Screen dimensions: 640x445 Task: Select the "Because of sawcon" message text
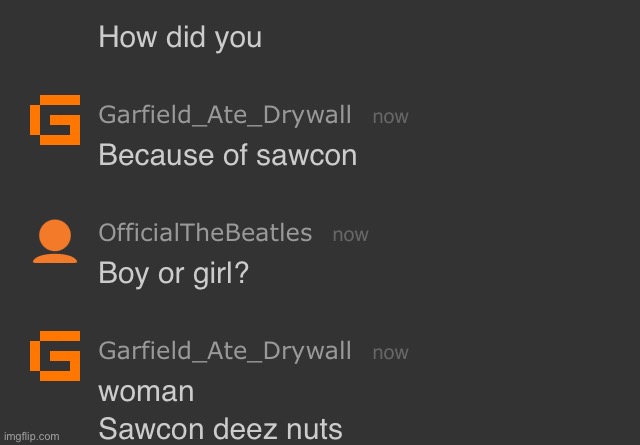point(227,156)
